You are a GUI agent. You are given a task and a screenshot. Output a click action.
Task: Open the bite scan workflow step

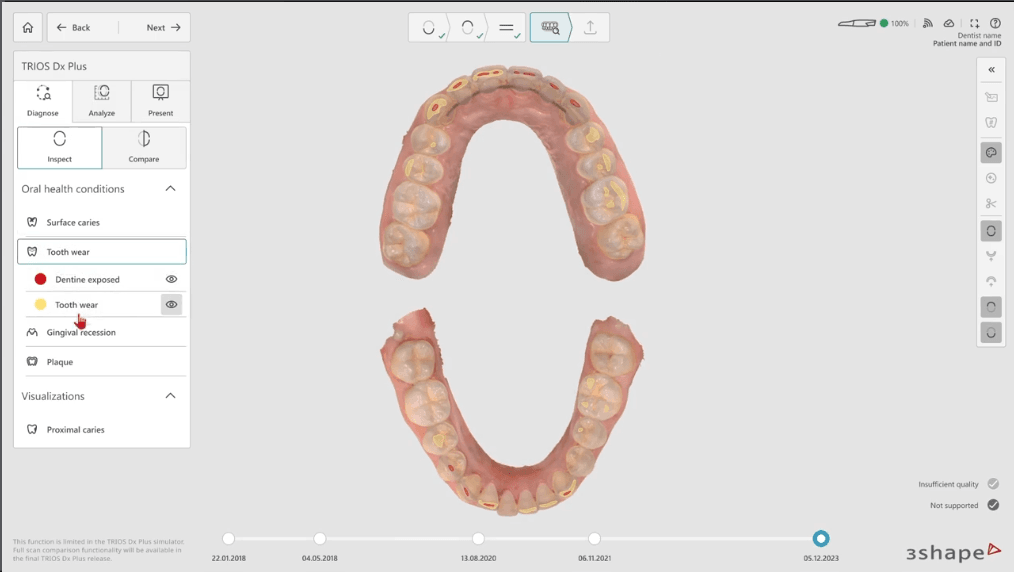pyautogui.click(x=507, y=28)
